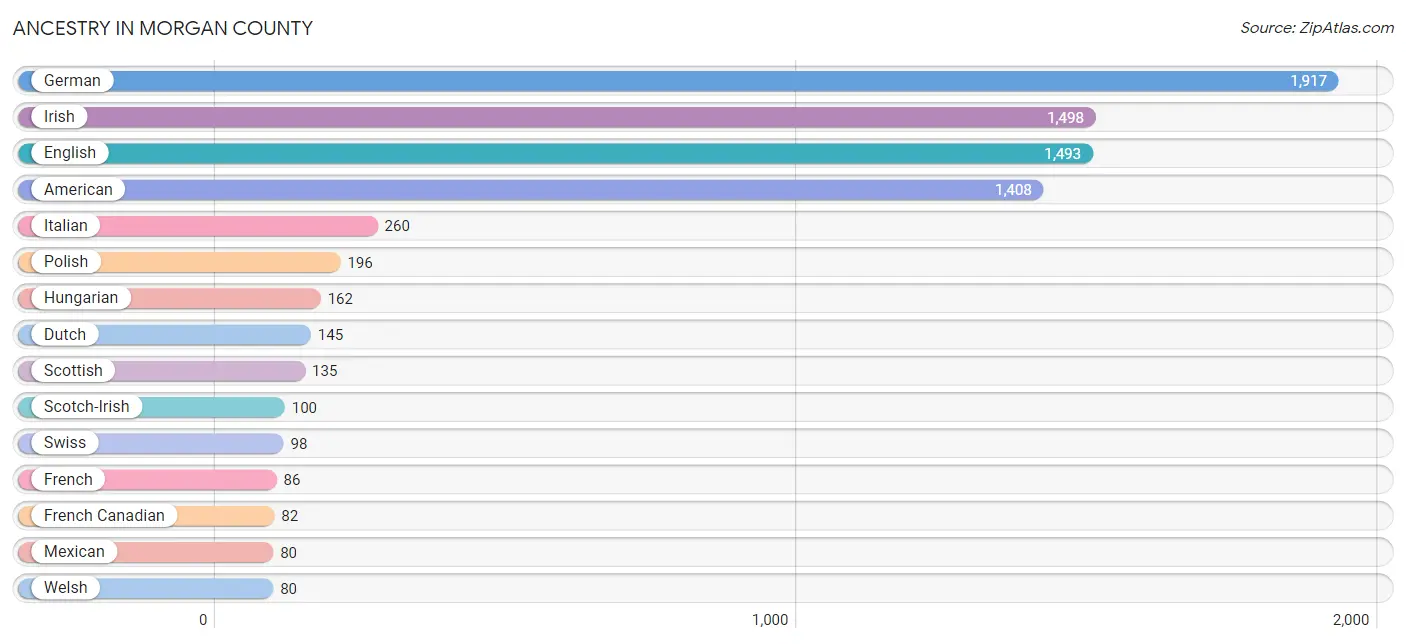
Task: Click the x-axis label 2,000
Action: (1351, 620)
